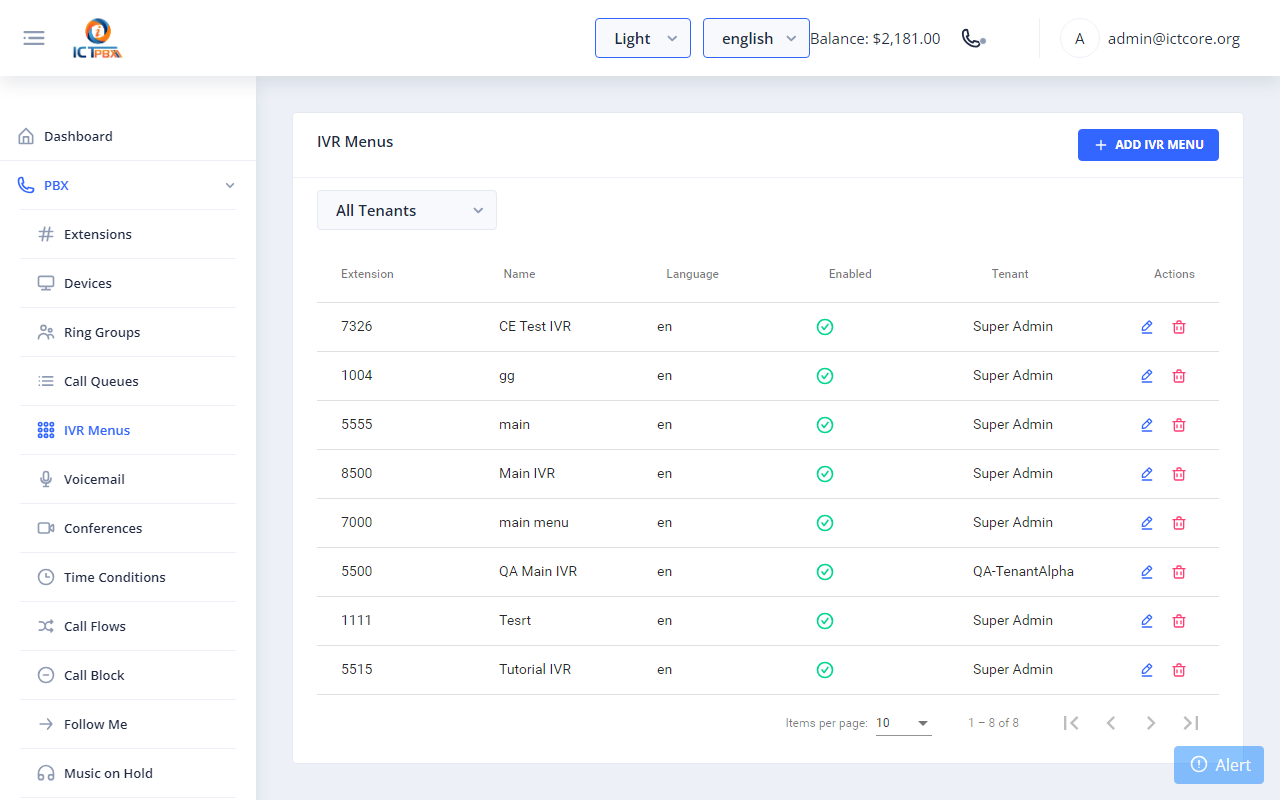
Task: Delete the CE Test IVR menu
Action: click(x=1179, y=327)
